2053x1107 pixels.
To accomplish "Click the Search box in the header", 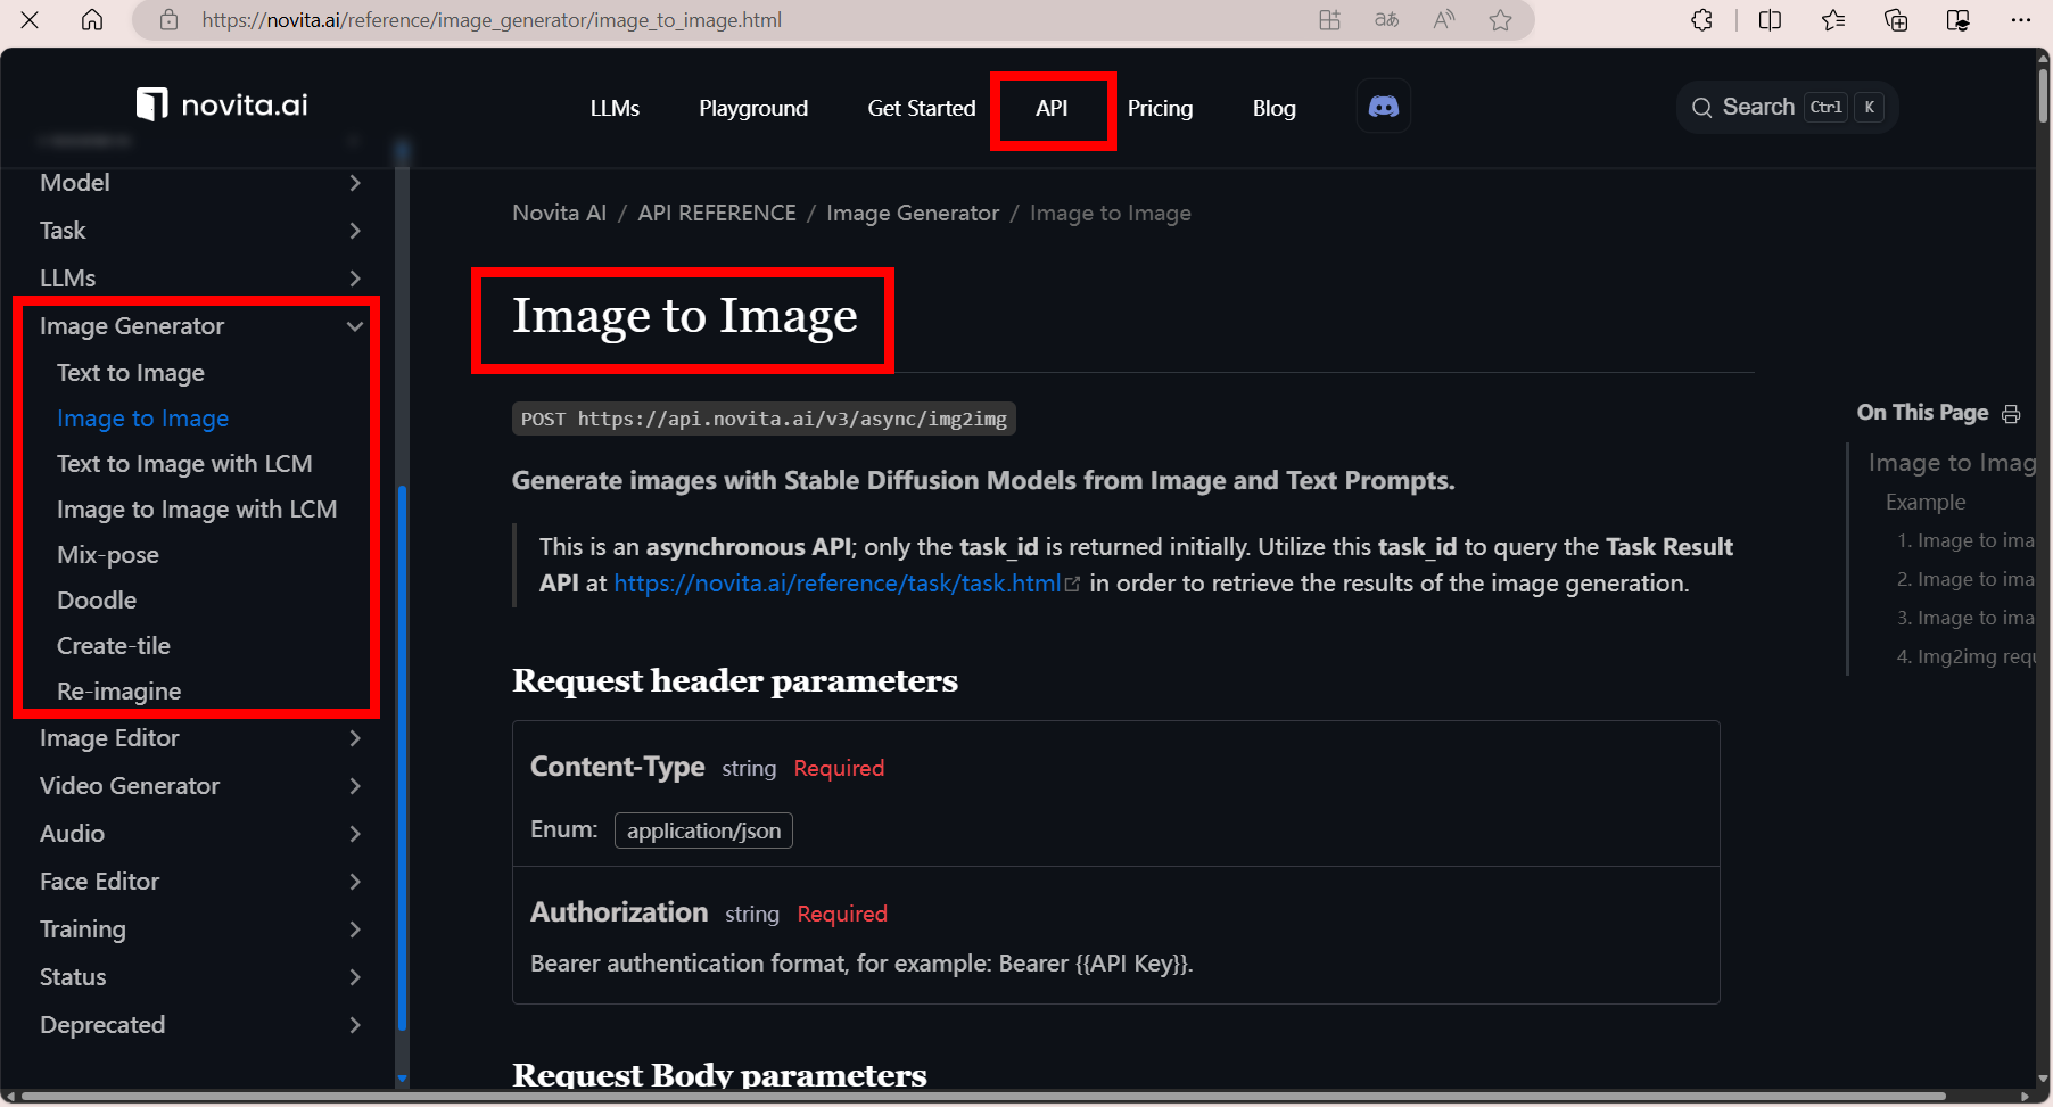I will [x=1786, y=107].
